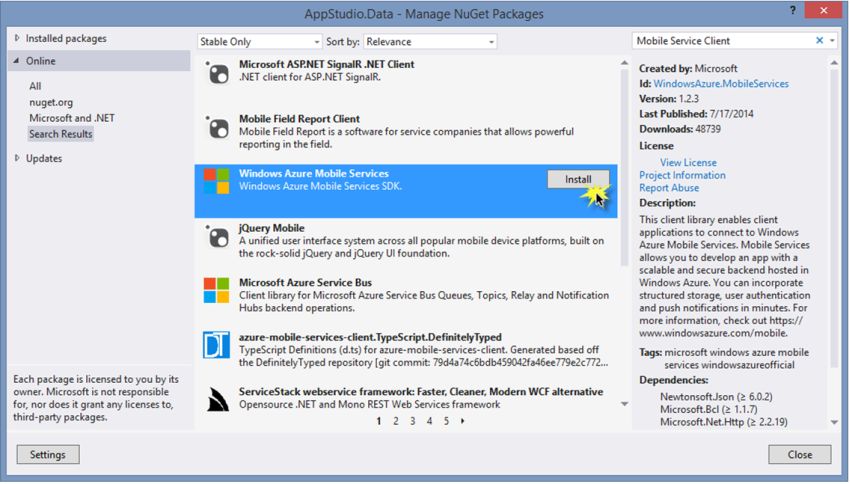Select the azure-mobile-services-client.TypeScript.DefinitelyTyped package
The image size is (850, 484).
[x=406, y=356]
